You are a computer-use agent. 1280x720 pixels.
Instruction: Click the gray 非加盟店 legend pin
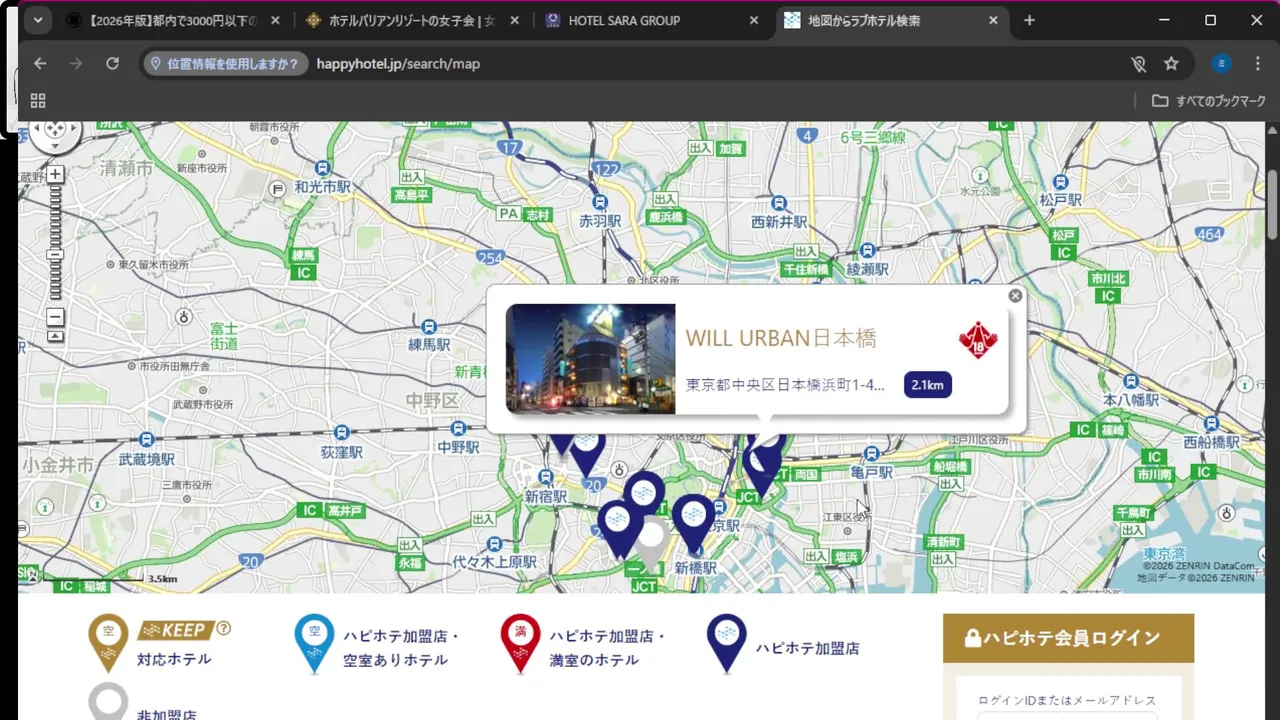tap(108, 701)
